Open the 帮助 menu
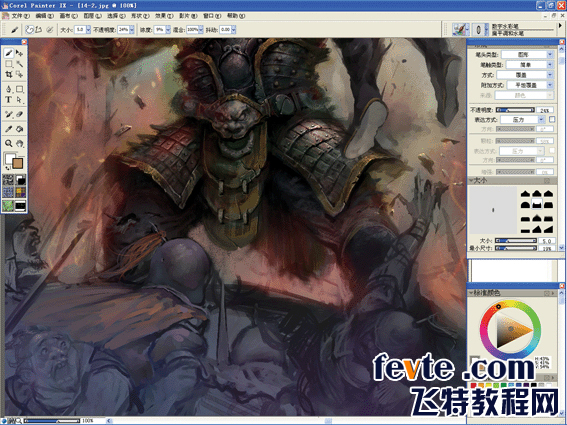Viewport: 567px width, 425px height. pos(235,16)
